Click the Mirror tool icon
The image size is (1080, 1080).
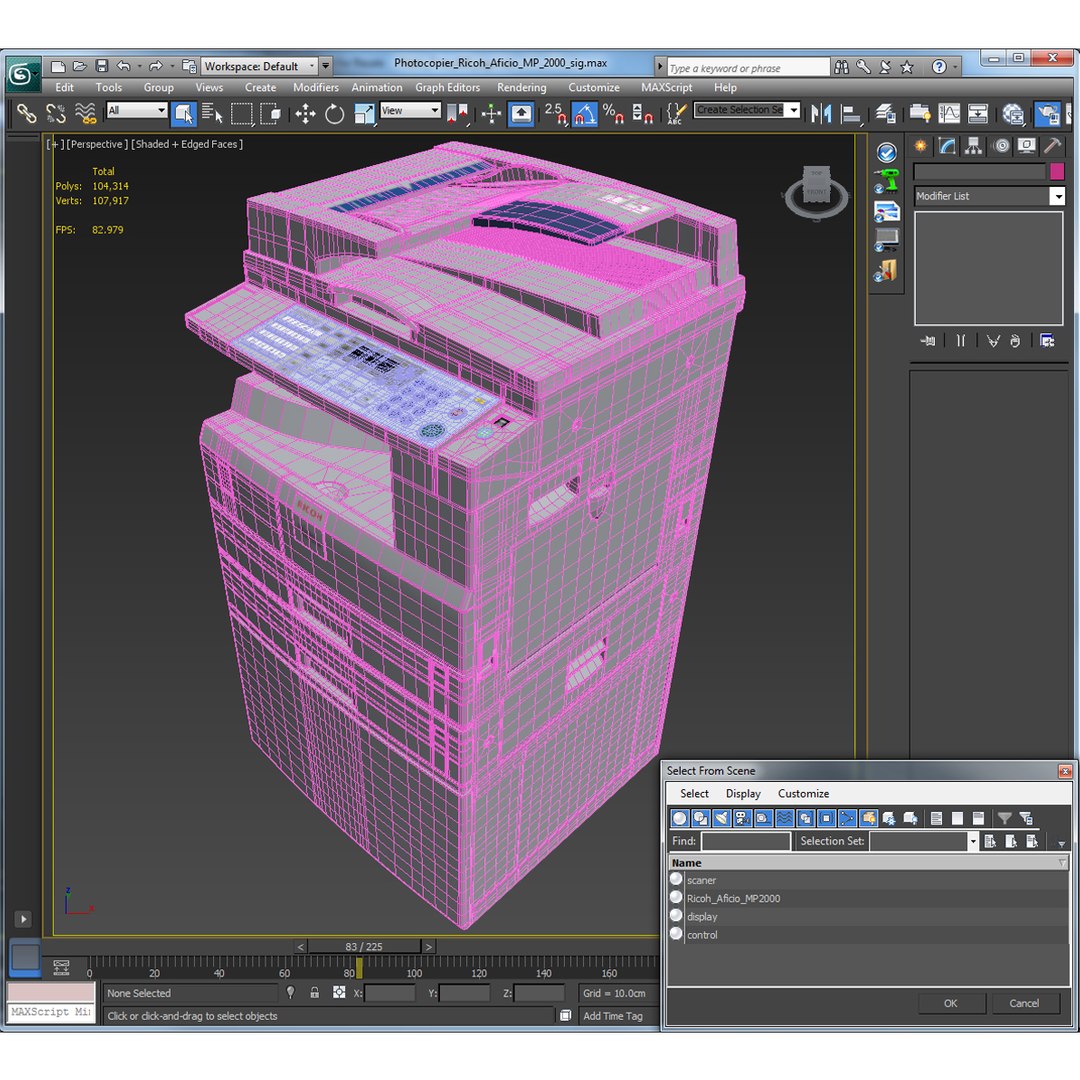point(821,113)
